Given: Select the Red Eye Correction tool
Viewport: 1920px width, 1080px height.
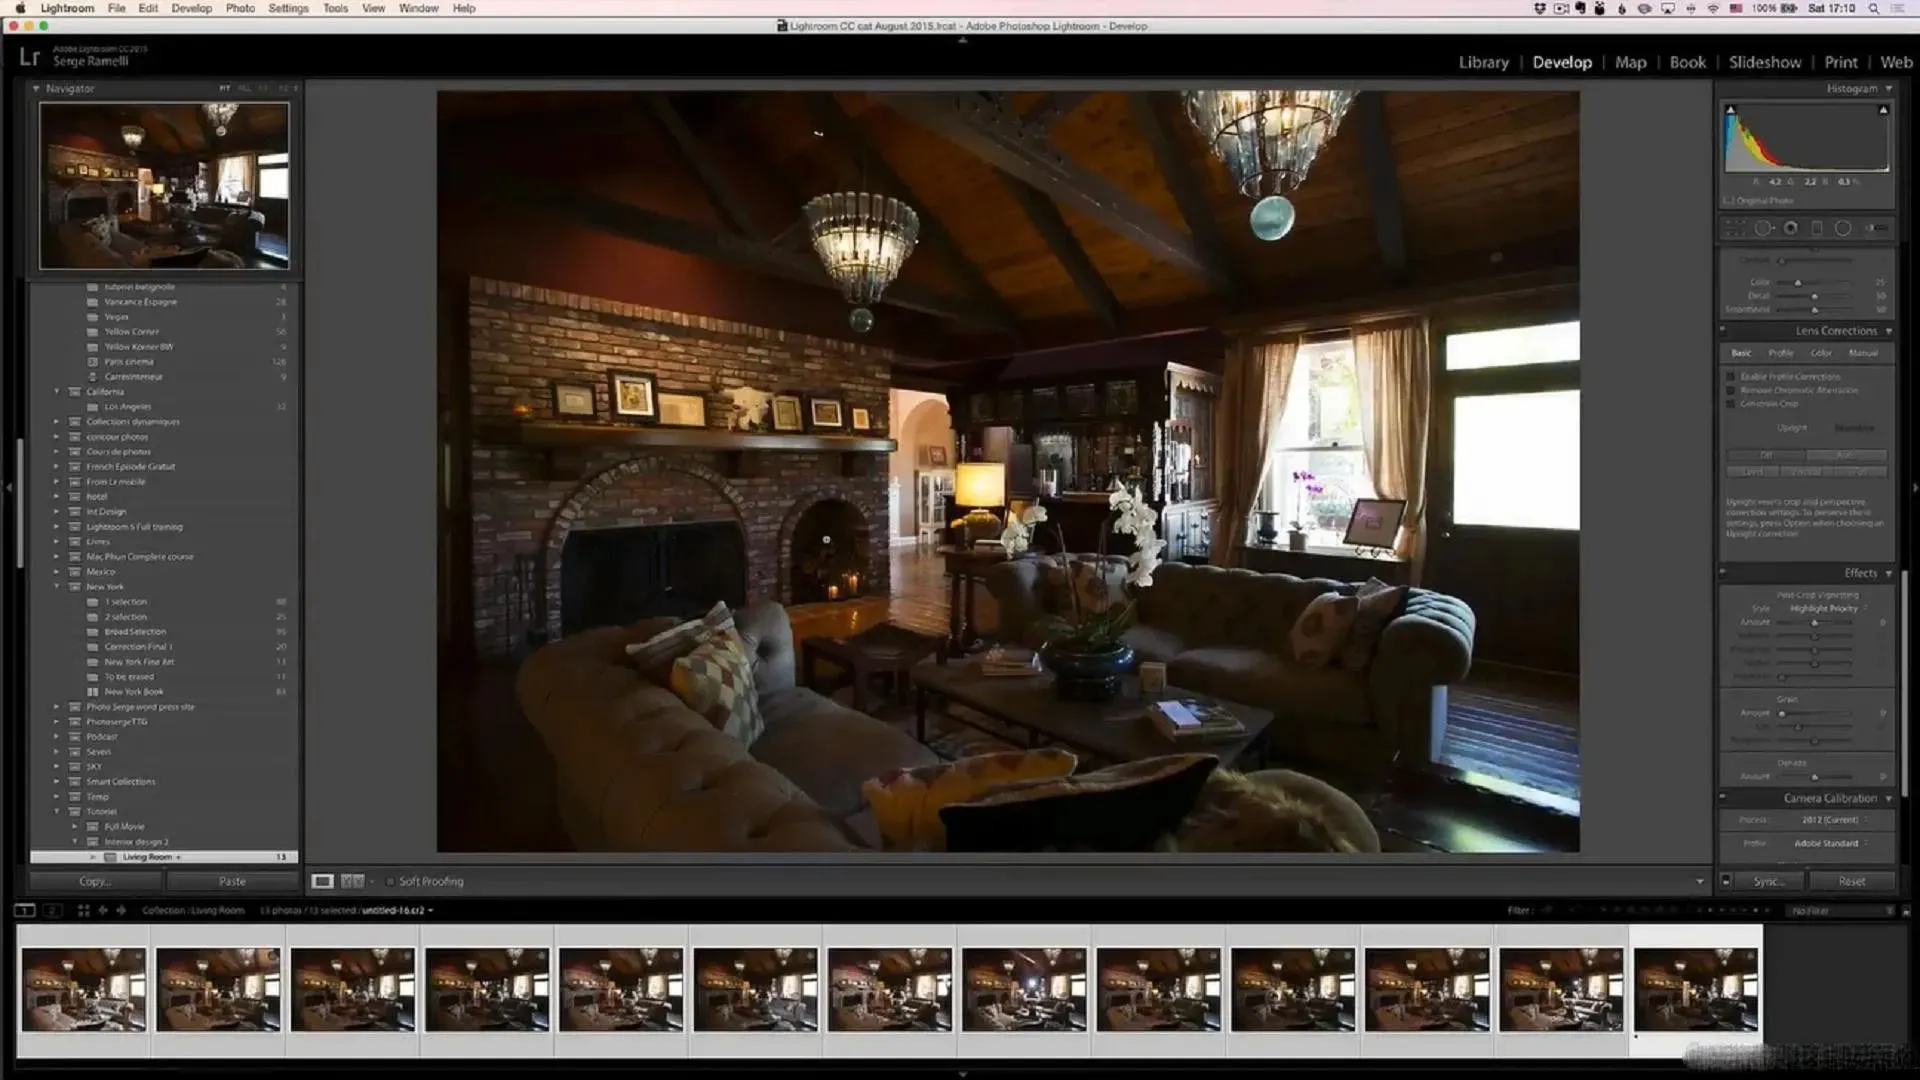Looking at the screenshot, I should coord(1790,228).
